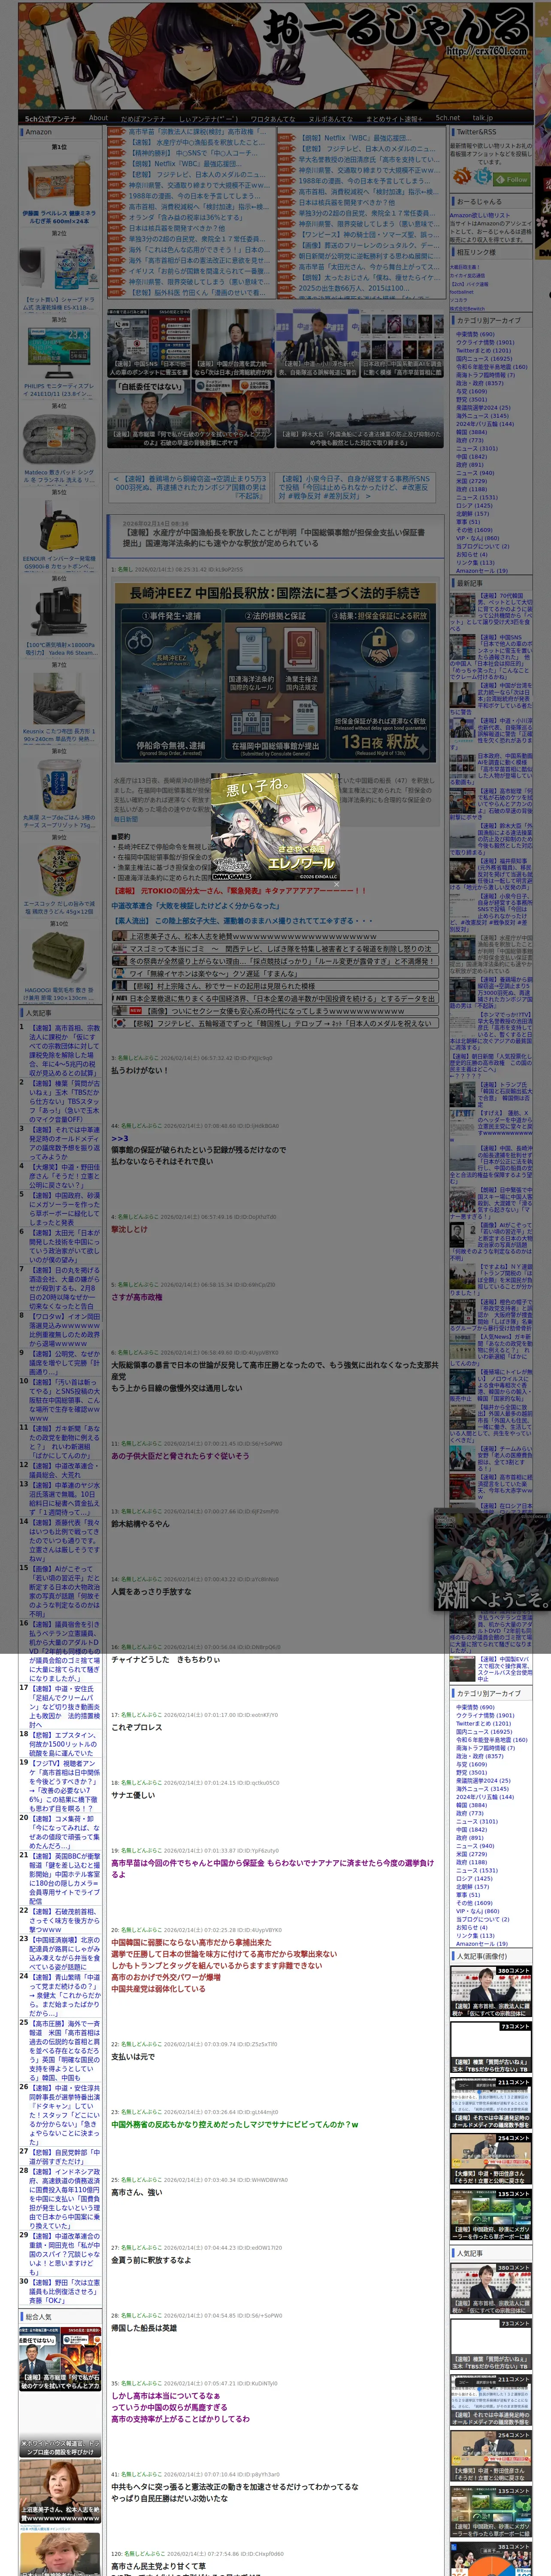Open headline thumbnail 「白紙委任ではない」高市総理
Viewport: 551px width, 2576px height.
tap(190, 413)
